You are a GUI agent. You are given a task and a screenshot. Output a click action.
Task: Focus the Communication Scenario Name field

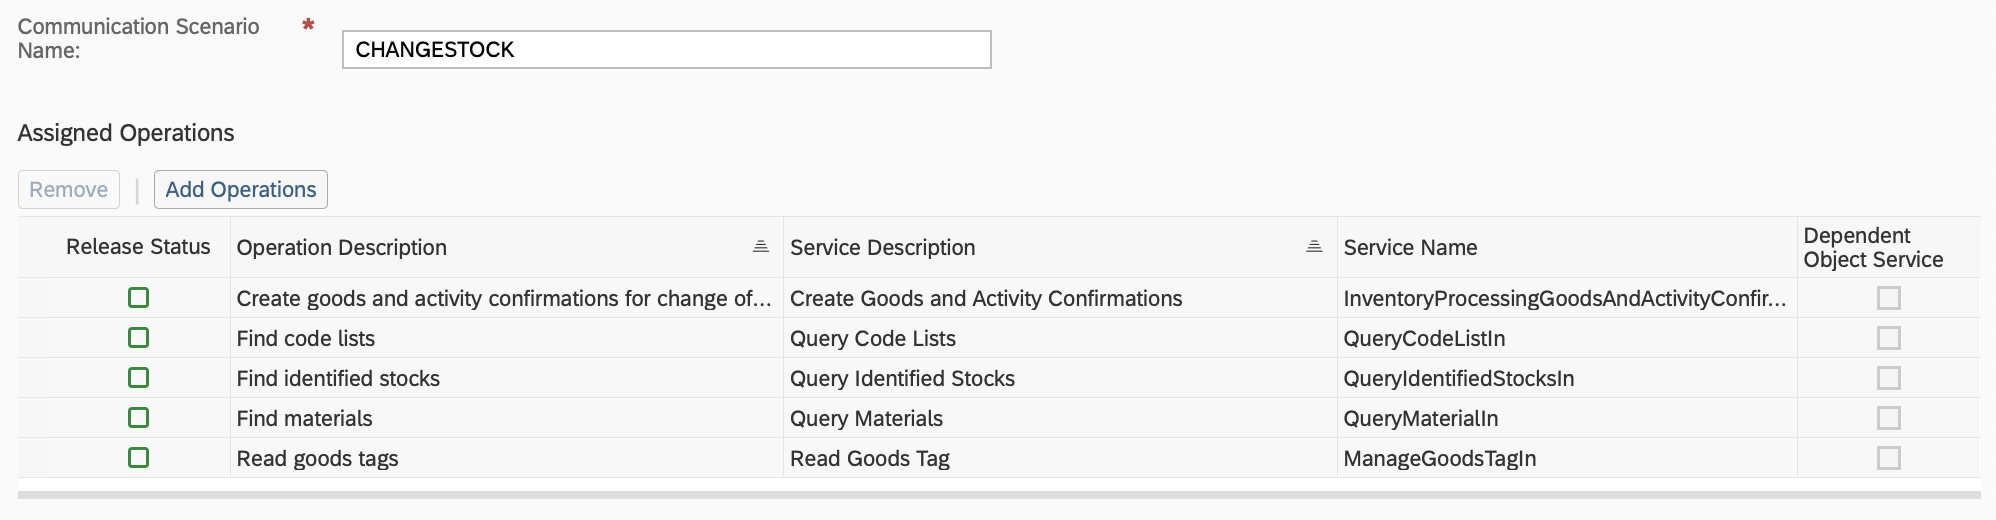point(666,50)
